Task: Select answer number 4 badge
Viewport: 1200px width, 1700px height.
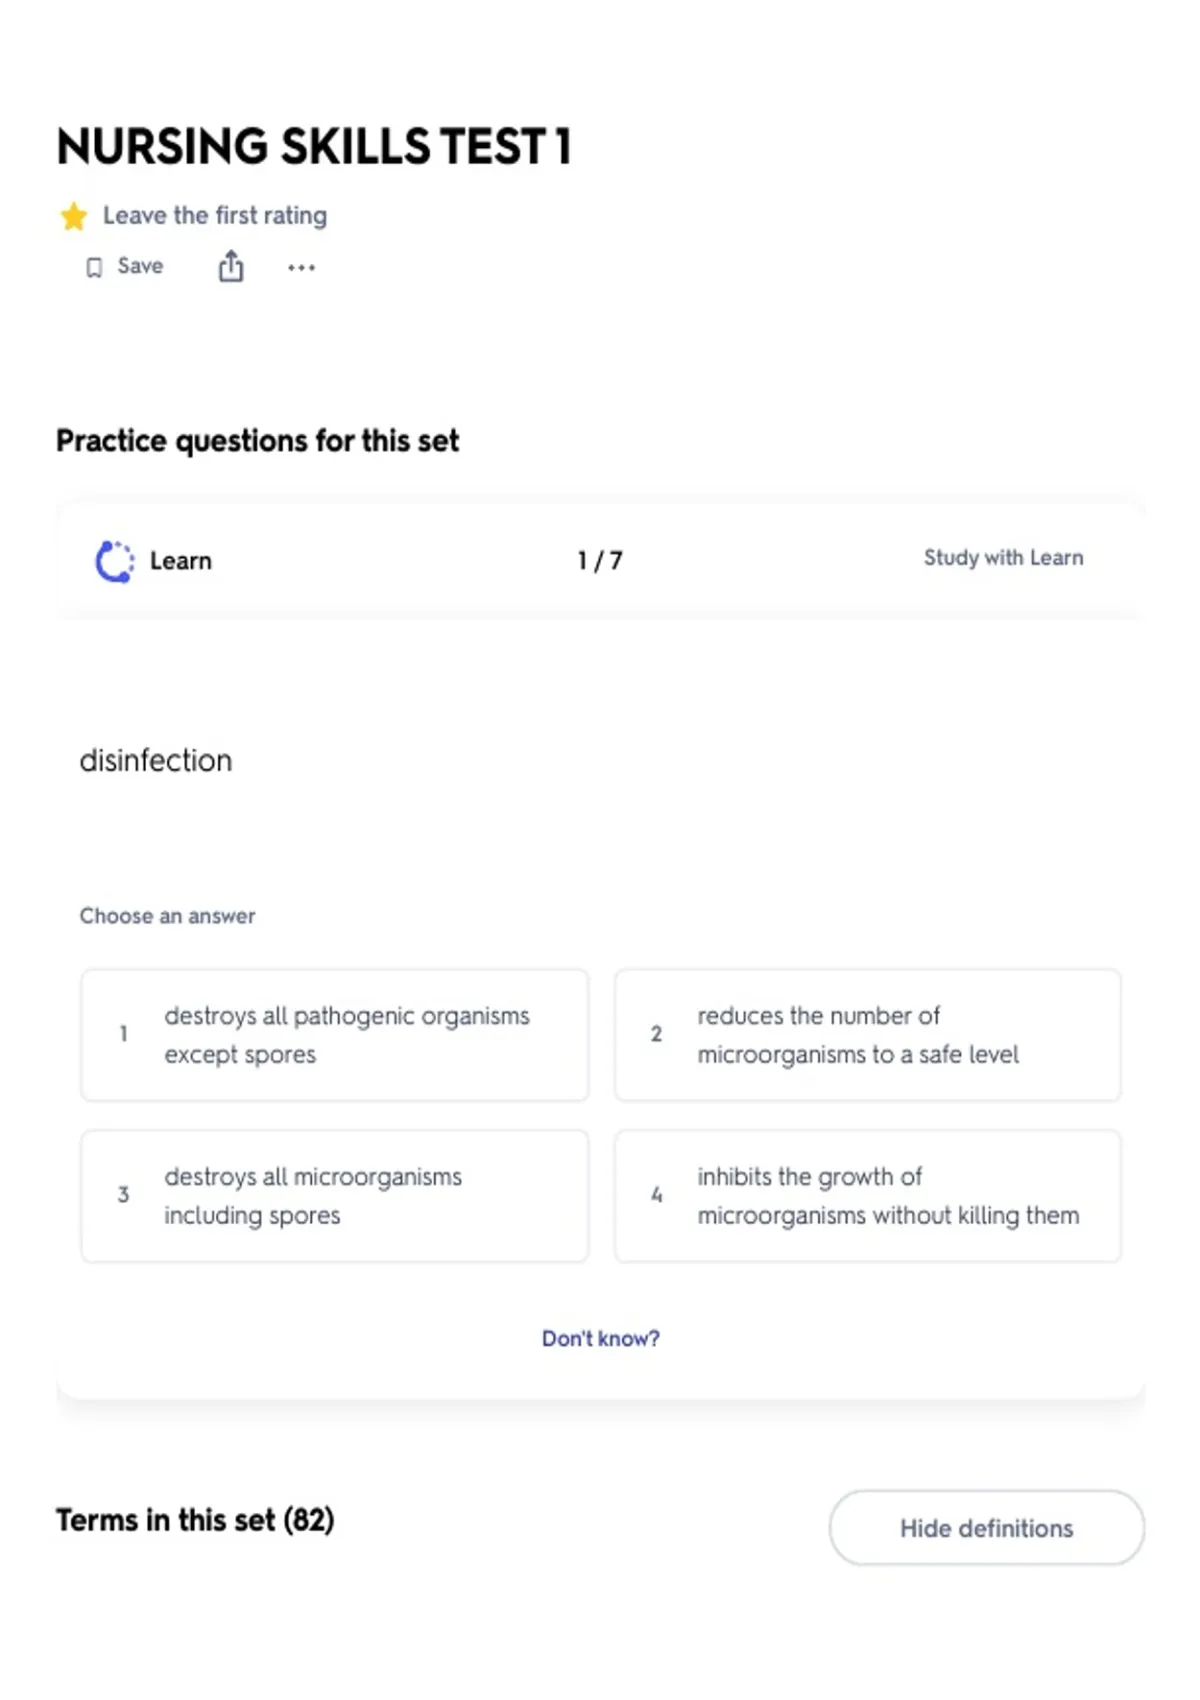Action: [x=656, y=1194]
